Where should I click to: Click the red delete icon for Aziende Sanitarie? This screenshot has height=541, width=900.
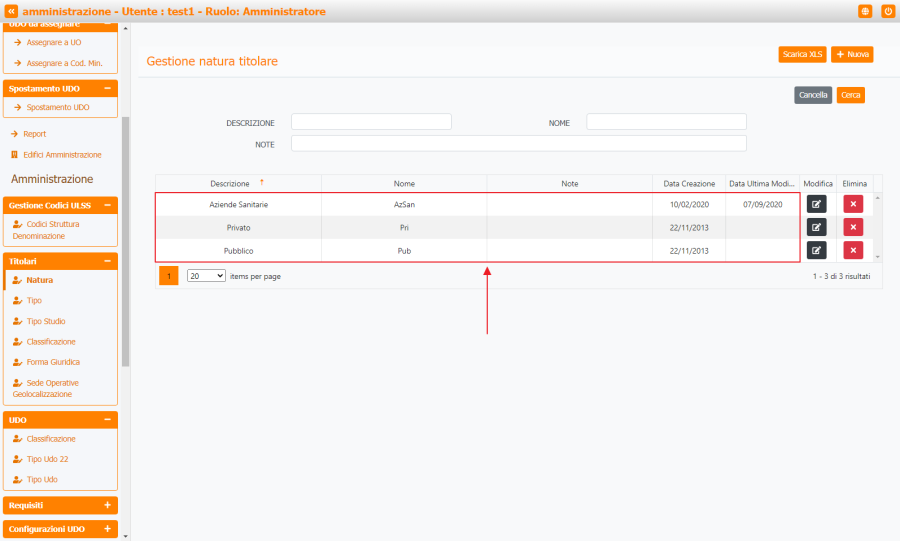click(853, 204)
